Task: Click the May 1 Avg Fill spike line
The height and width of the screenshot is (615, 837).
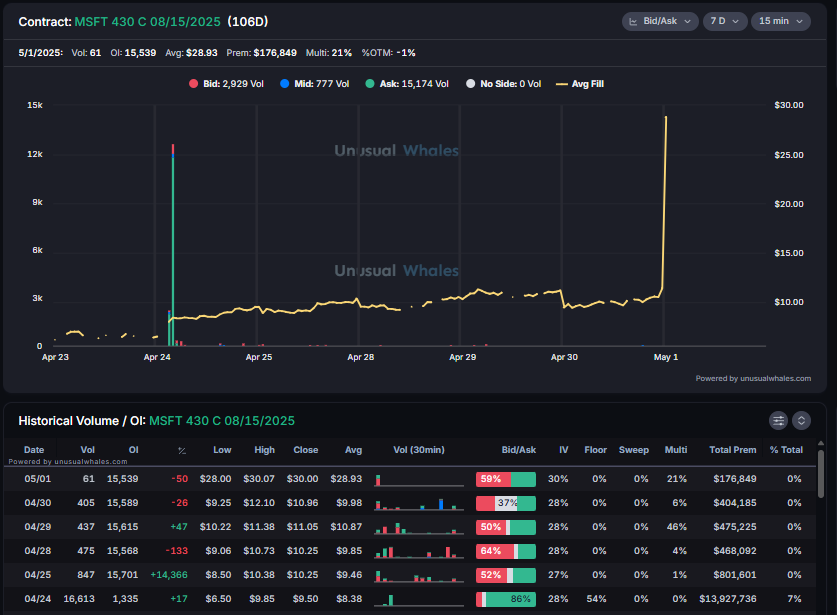Action: click(665, 203)
